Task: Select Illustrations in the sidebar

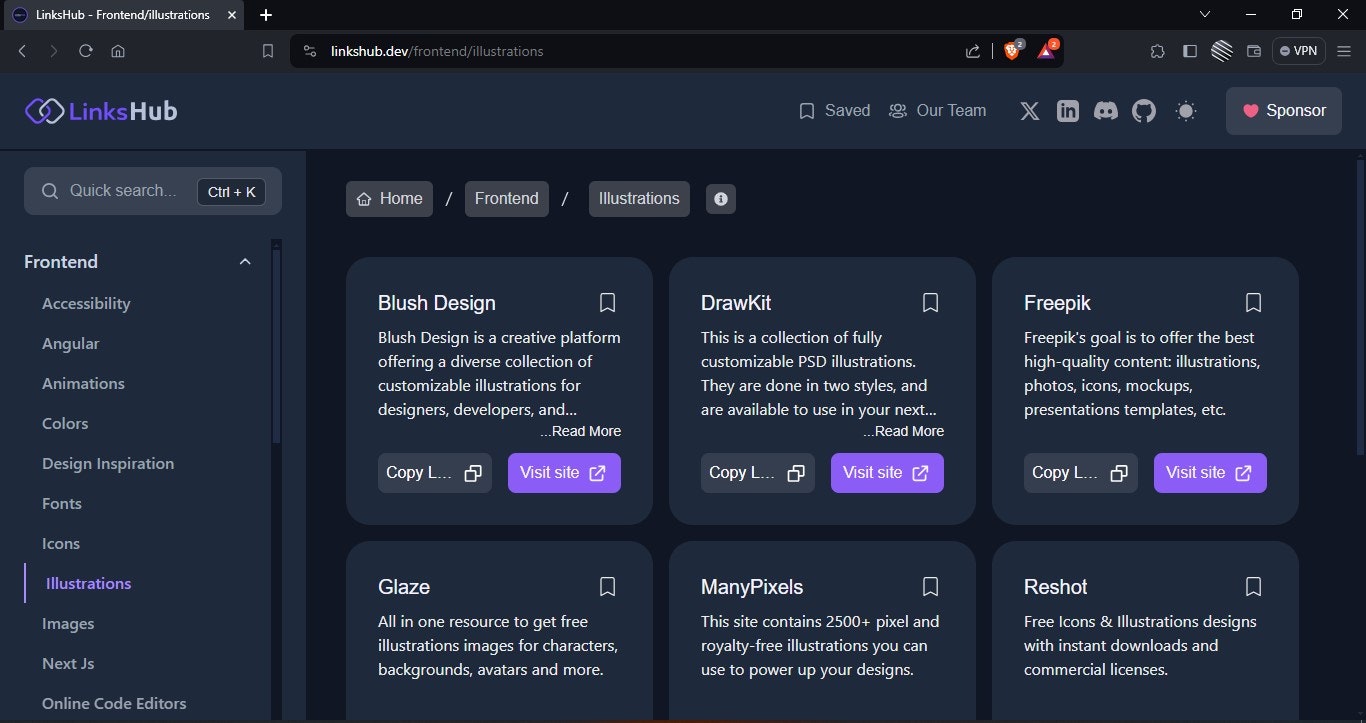Action: click(x=89, y=584)
